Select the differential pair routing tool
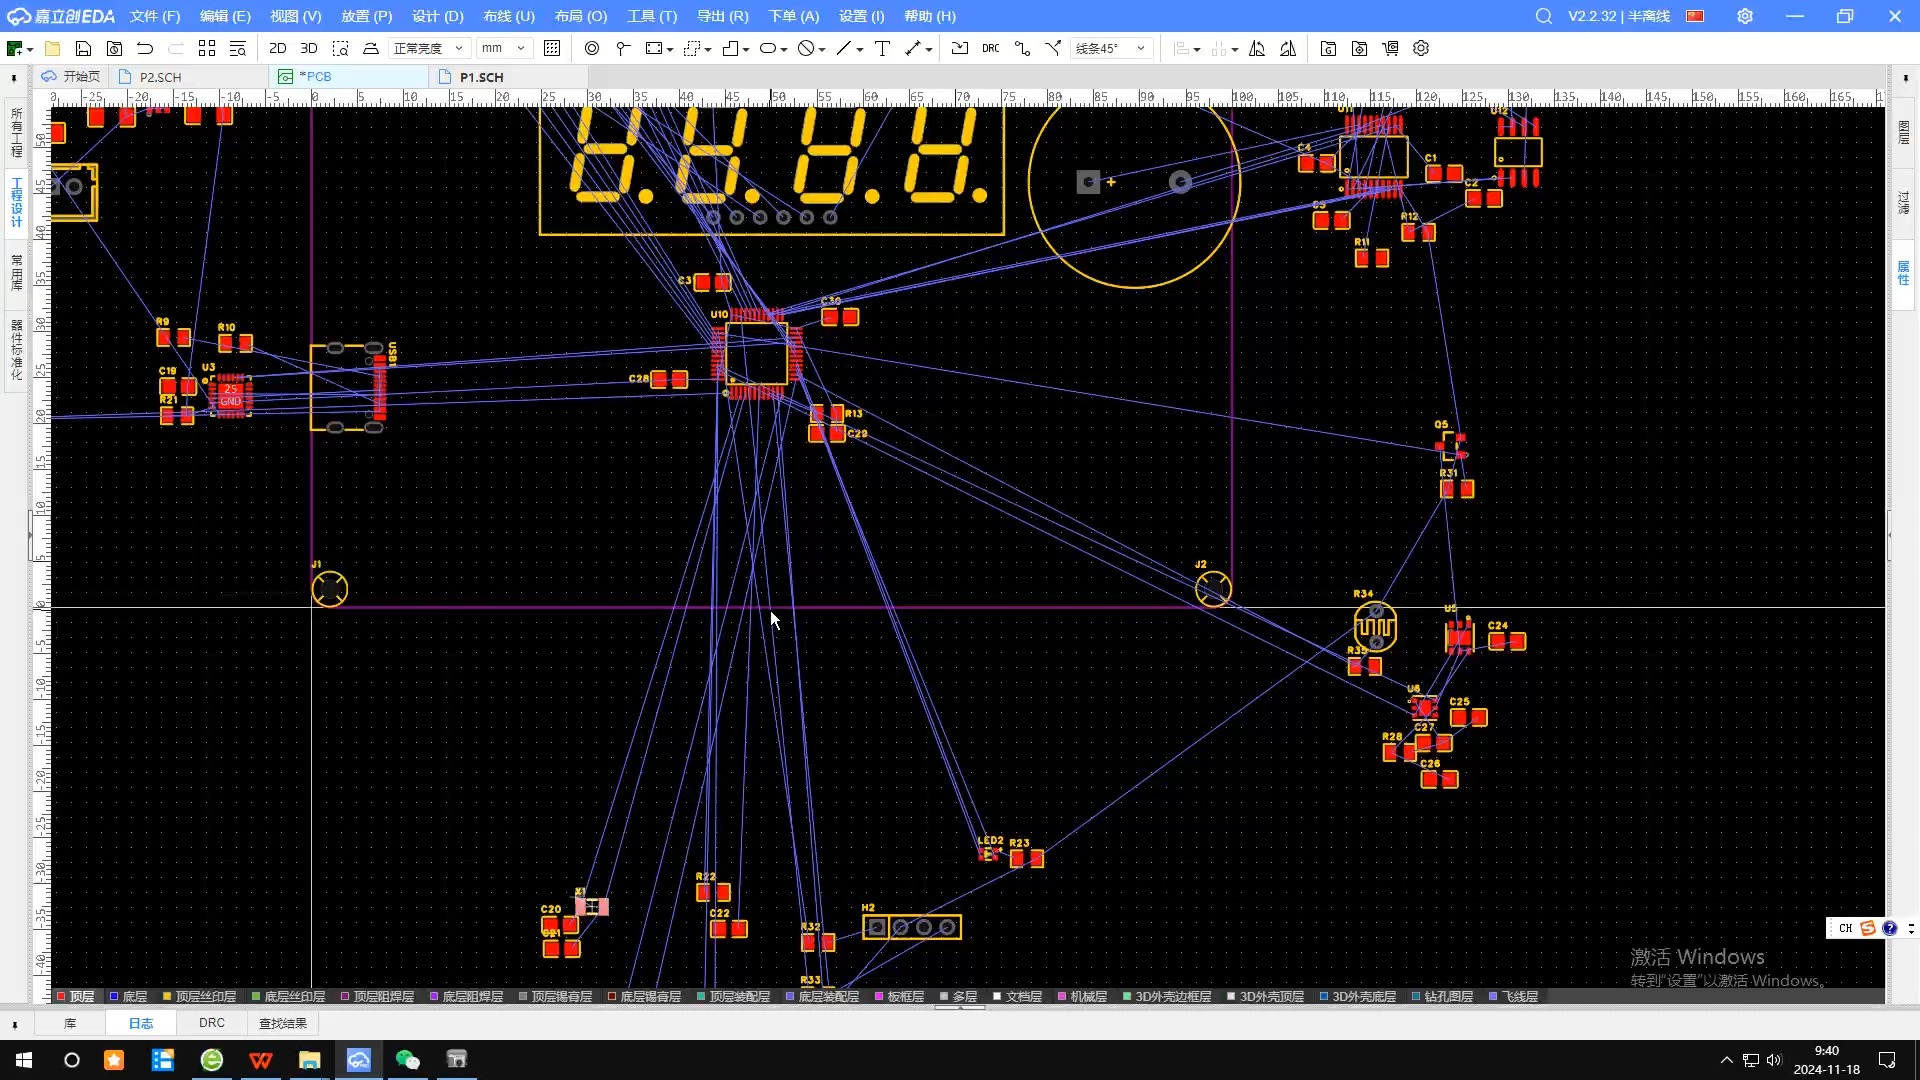Screen dimensions: 1920x1080 (1053, 48)
